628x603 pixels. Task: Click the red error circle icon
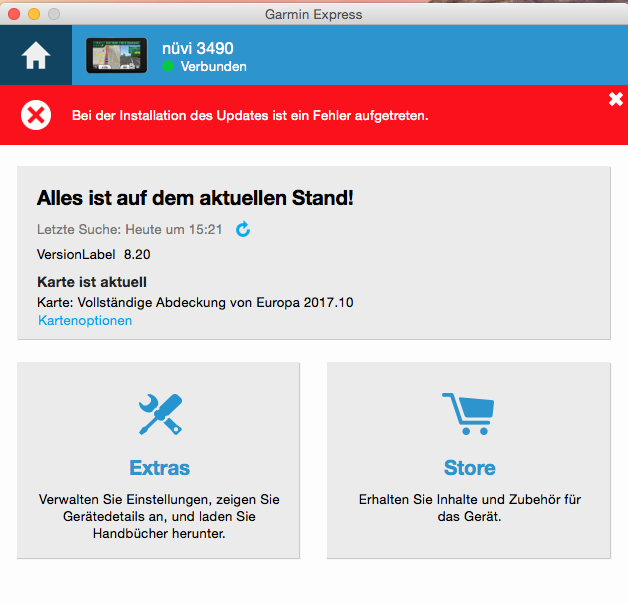coord(36,116)
